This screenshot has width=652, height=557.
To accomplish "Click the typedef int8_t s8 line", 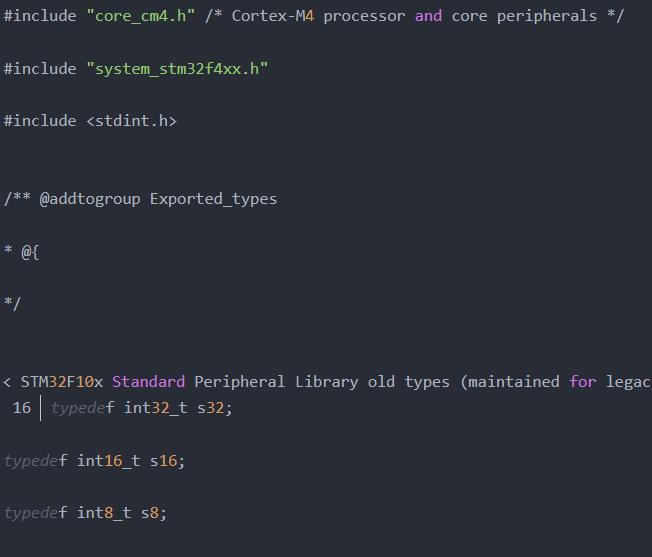I will point(85,513).
